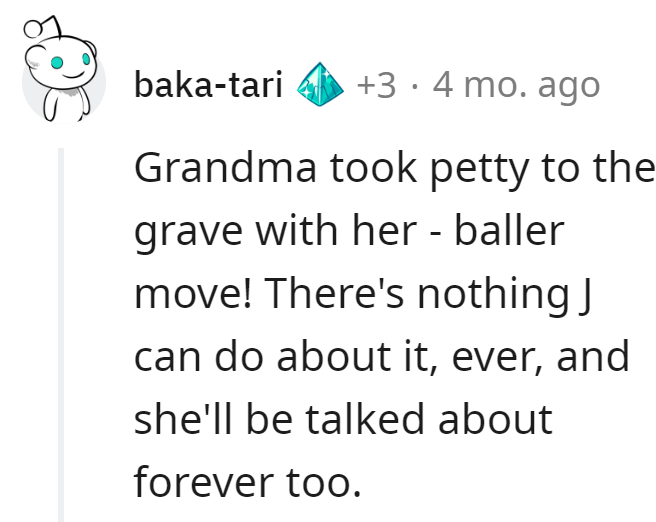The width and height of the screenshot is (656, 522).
Task: Click the word 'baller' in the comment
Action: pyautogui.click(x=509, y=230)
